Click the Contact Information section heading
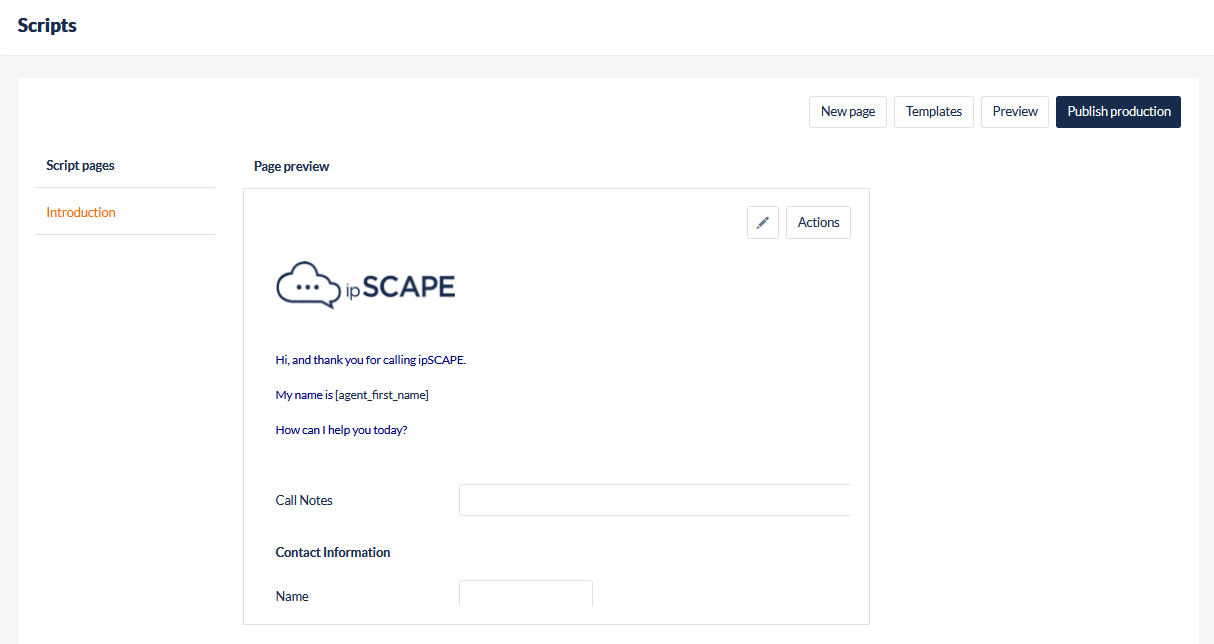The image size is (1214, 644). click(333, 552)
